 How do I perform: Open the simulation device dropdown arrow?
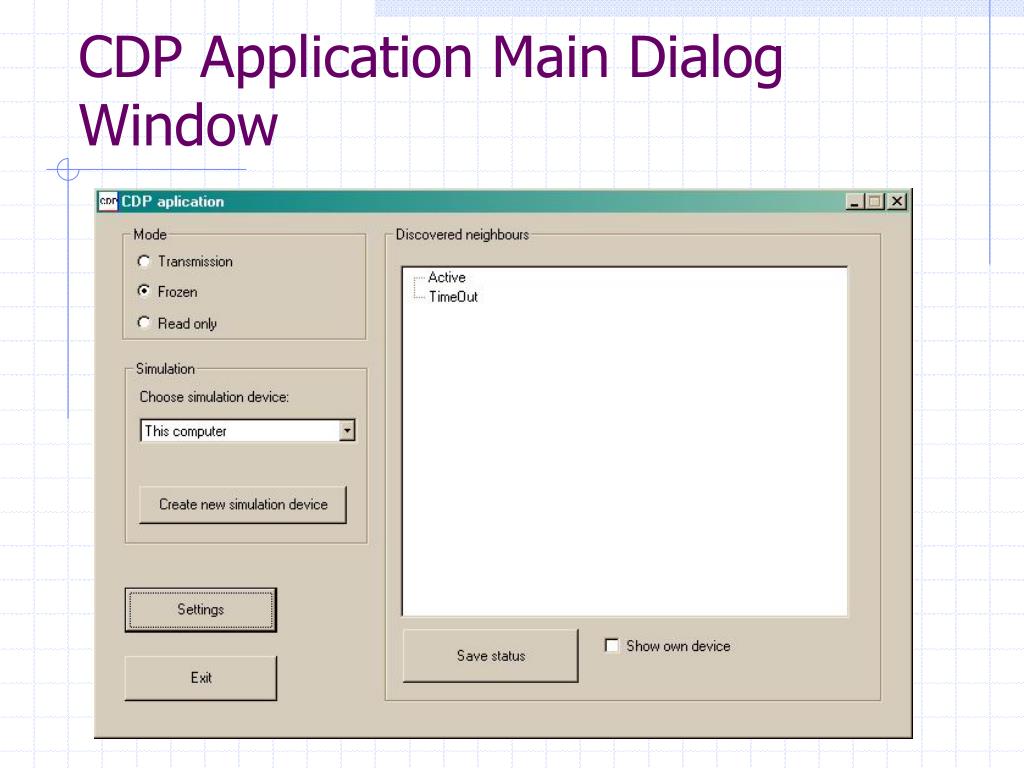click(x=347, y=430)
